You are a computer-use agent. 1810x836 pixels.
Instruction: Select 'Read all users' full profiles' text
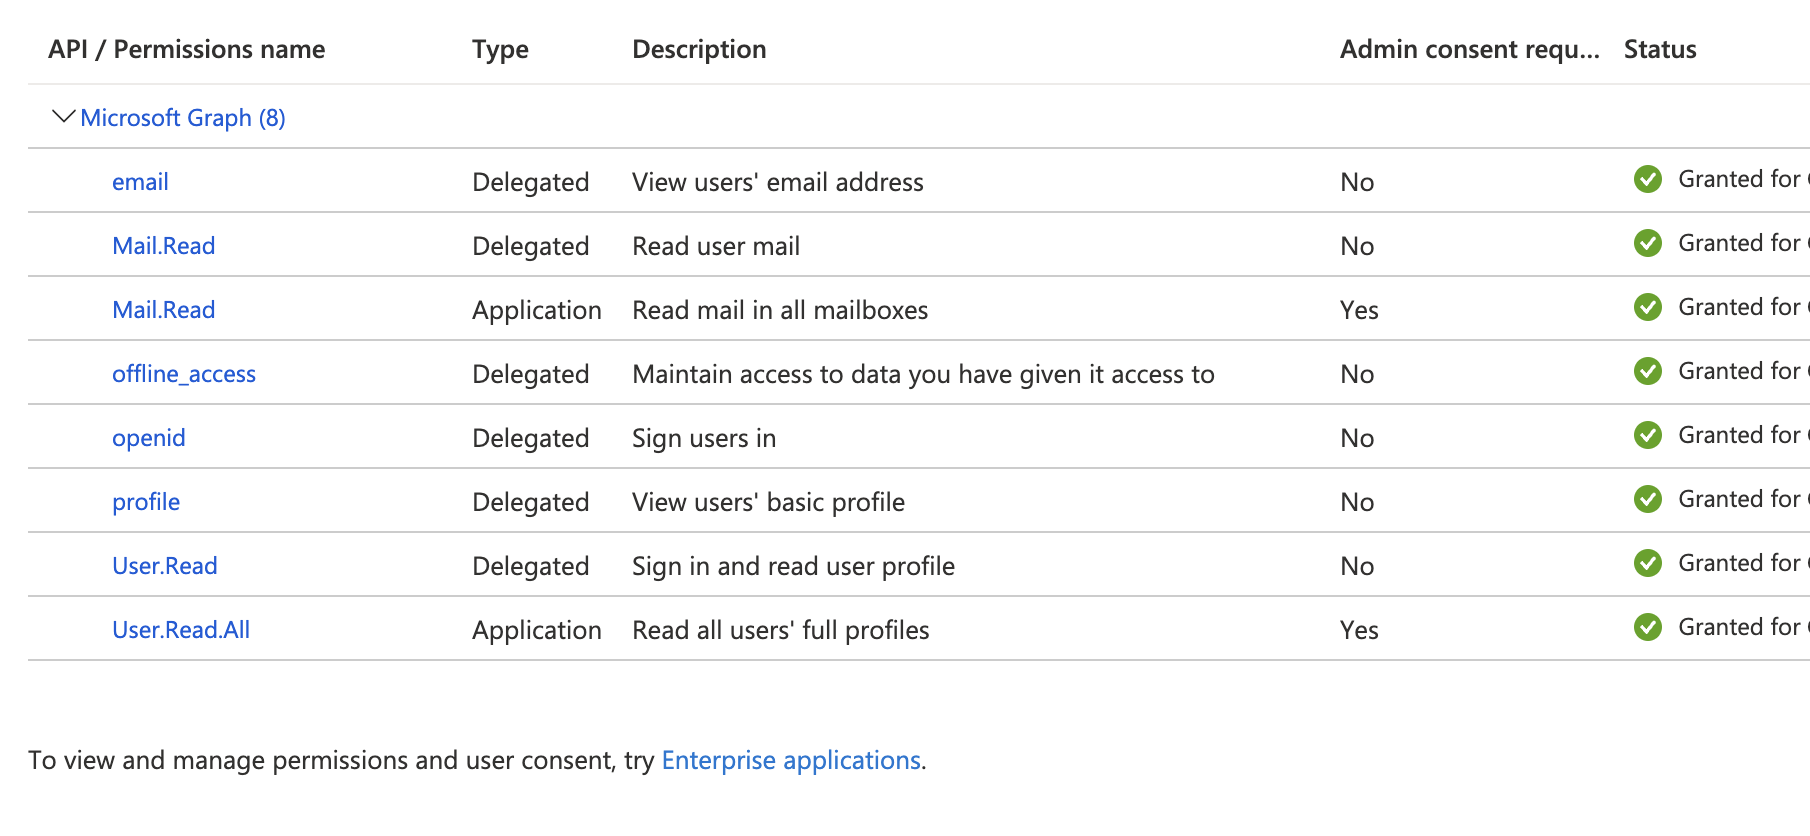pyautogui.click(x=781, y=630)
